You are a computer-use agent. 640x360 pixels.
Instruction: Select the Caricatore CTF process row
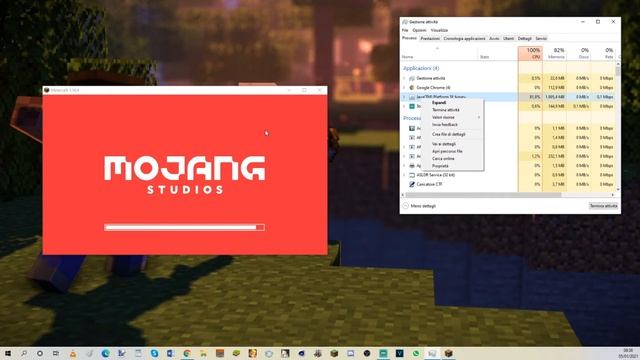click(x=508, y=184)
